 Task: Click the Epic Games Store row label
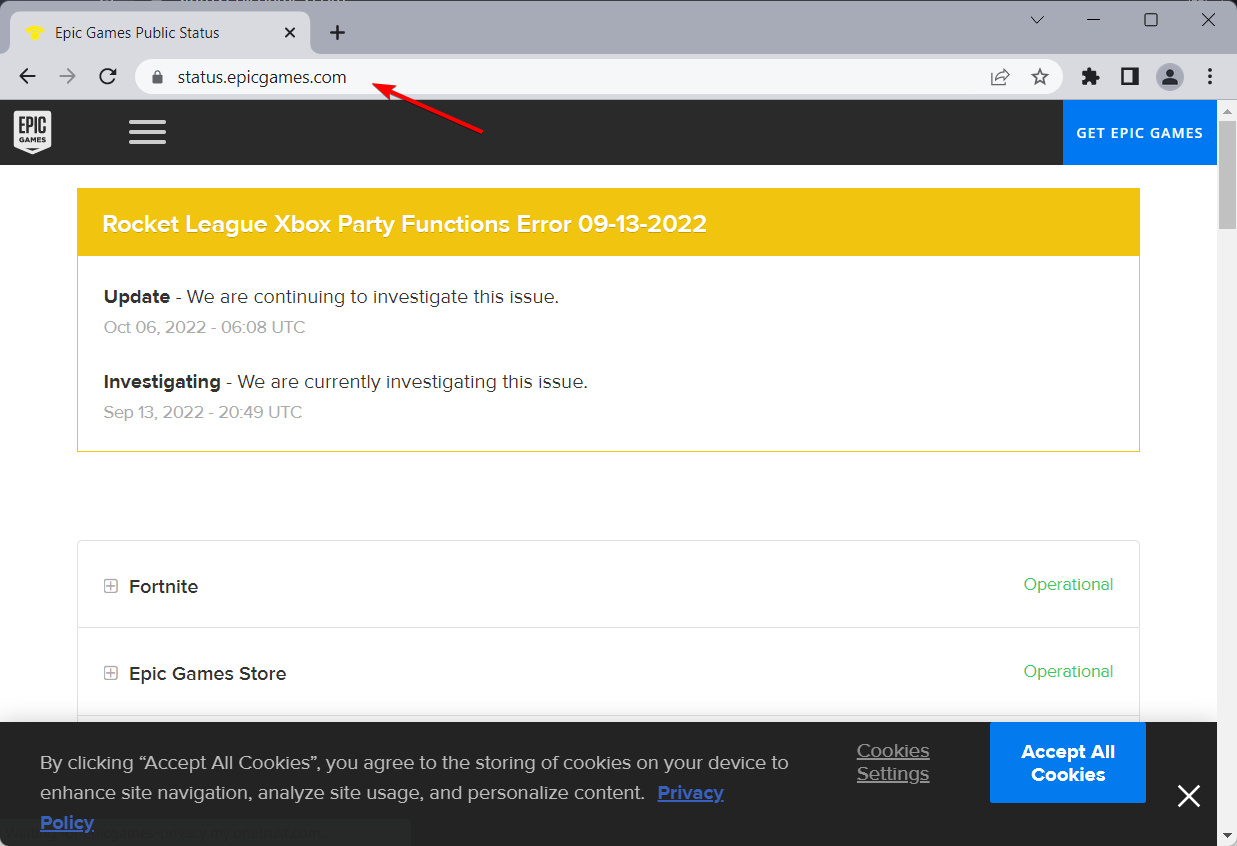pos(207,674)
